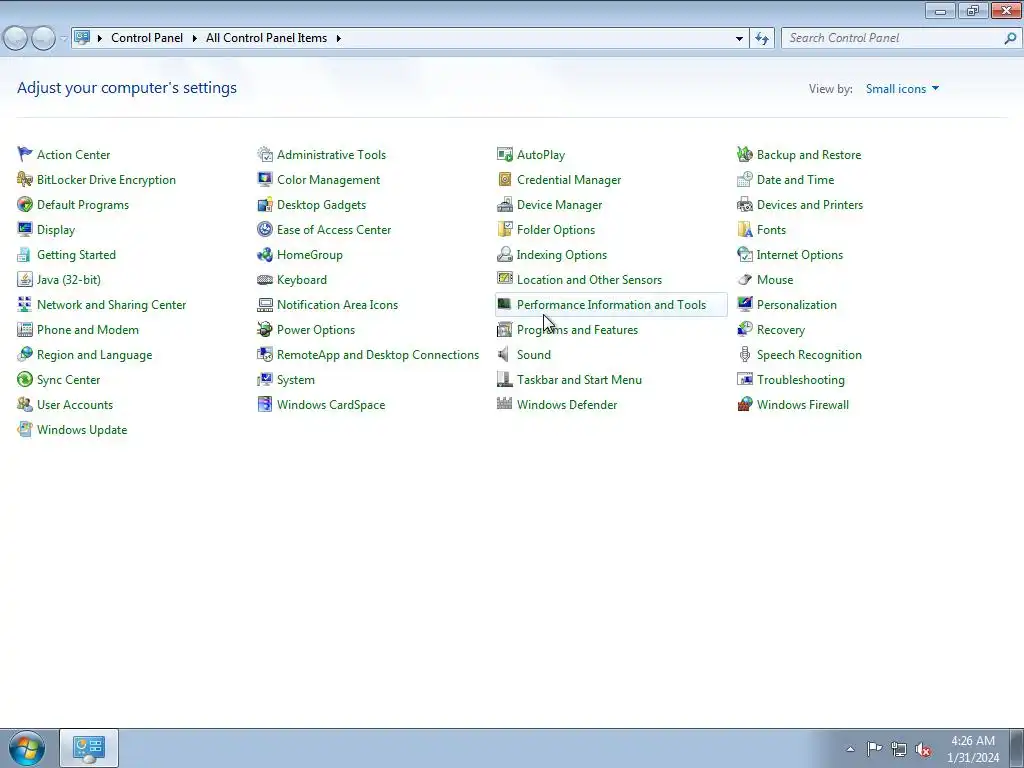
Task: Expand the arrow after All Control Panel Items
Action: [x=338, y=38]
